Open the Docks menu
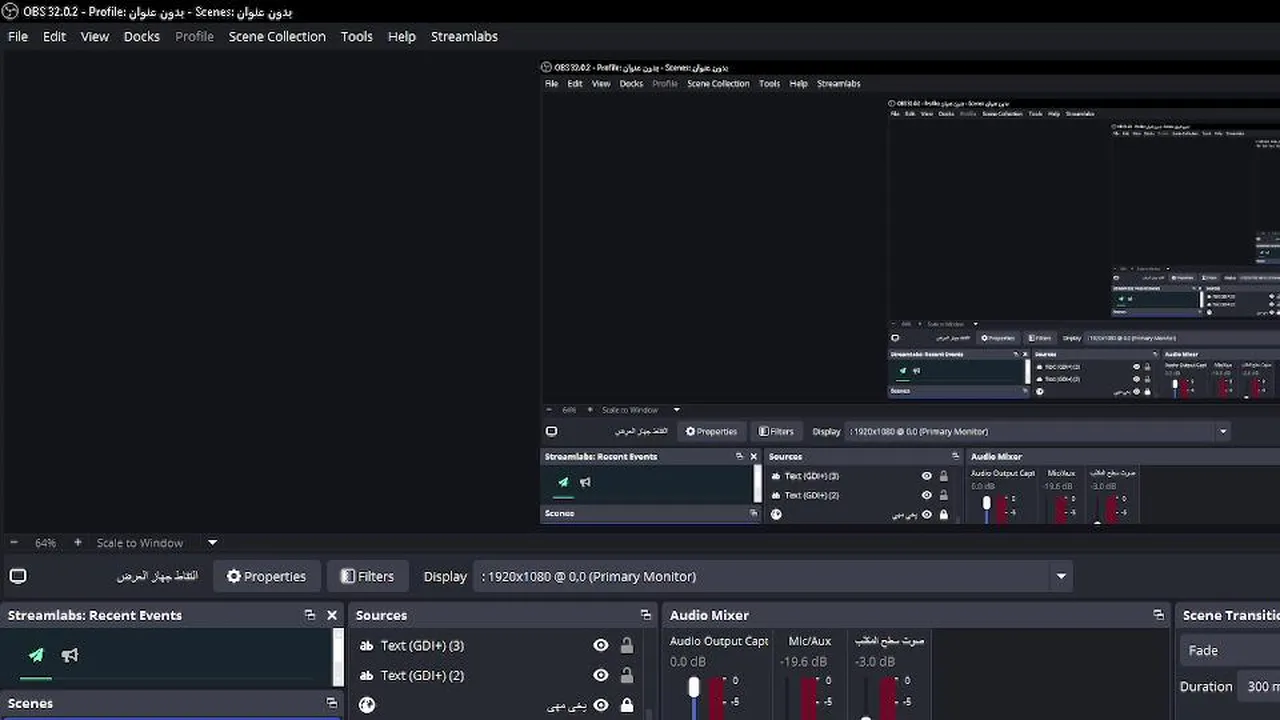The height and width of the screenshot is (720, 1280). click(142, 36)
